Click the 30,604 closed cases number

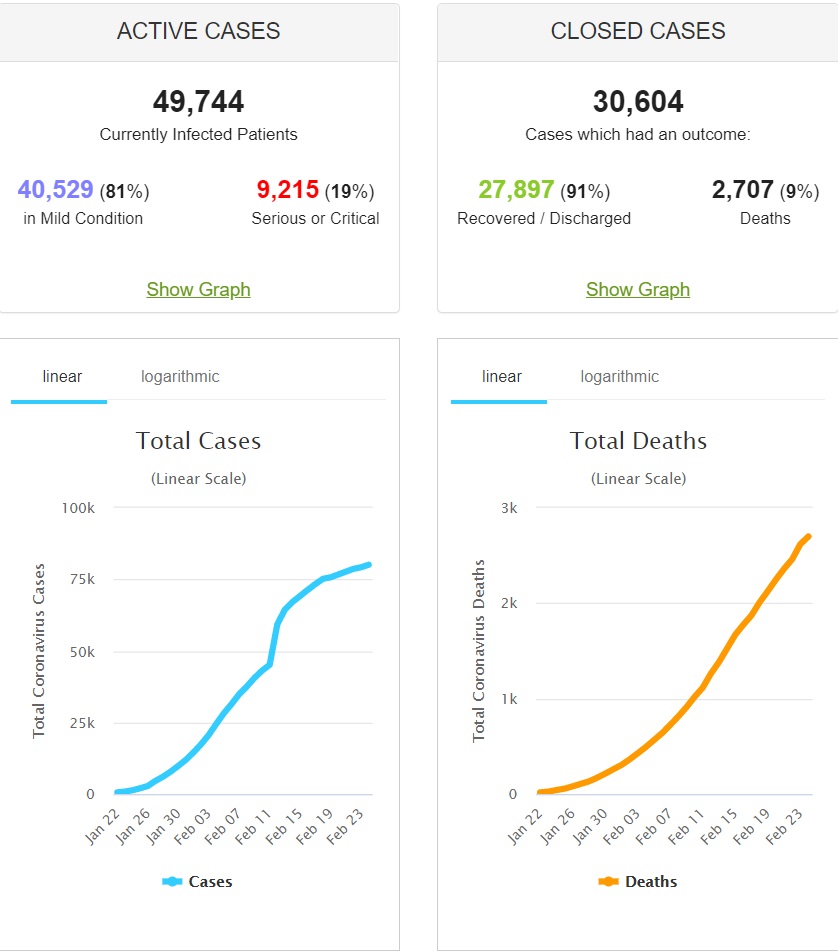[638, 102]
